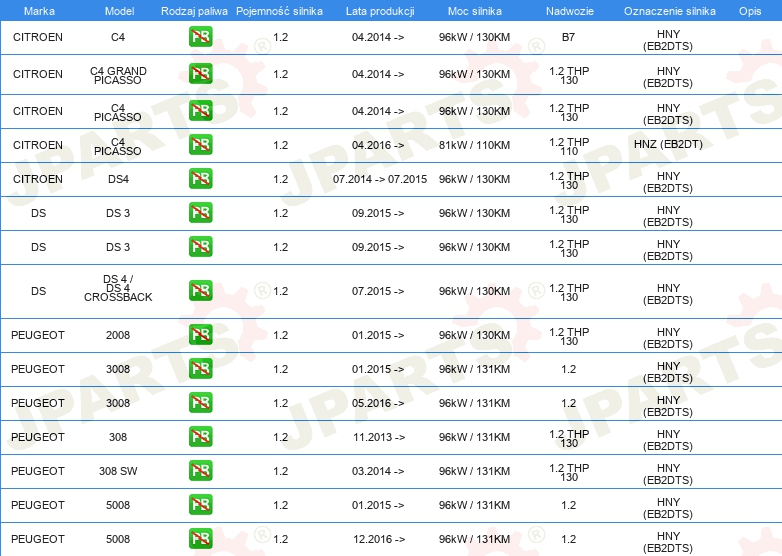Click the 308 SW model cell
Image resolution: width=782 pixels, height=556 pixels.
(118, 471)
